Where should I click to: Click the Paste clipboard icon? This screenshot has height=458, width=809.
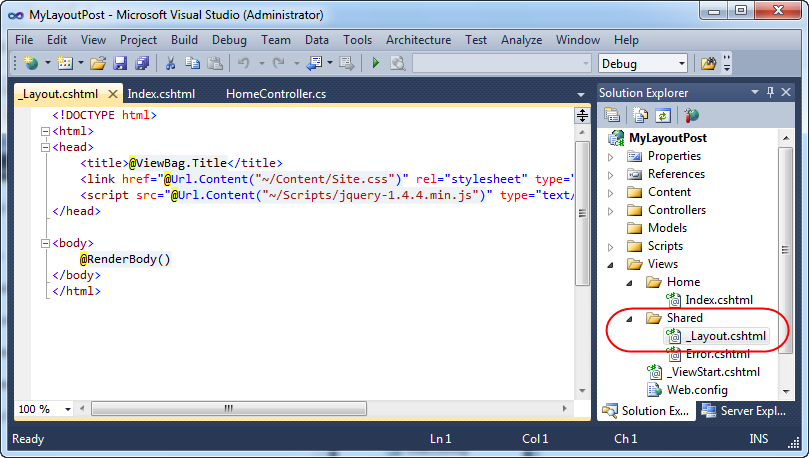(215, 63)
